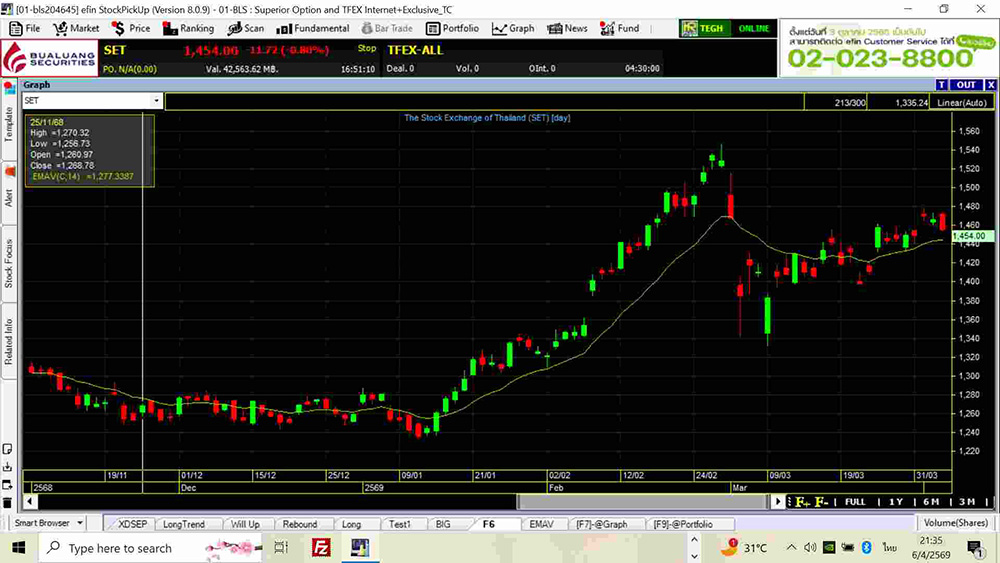Click the News icon in the toolbar
Screen dimensions: 1000x563
coord(556,29)
